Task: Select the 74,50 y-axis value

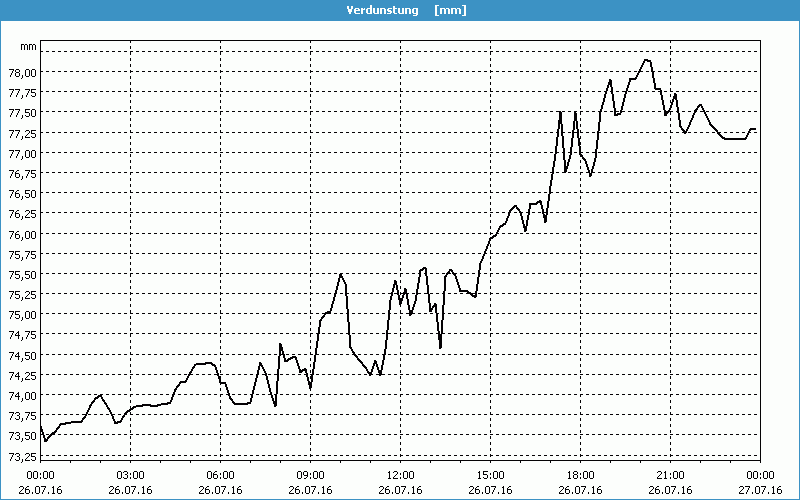Action: pos(23,355)
